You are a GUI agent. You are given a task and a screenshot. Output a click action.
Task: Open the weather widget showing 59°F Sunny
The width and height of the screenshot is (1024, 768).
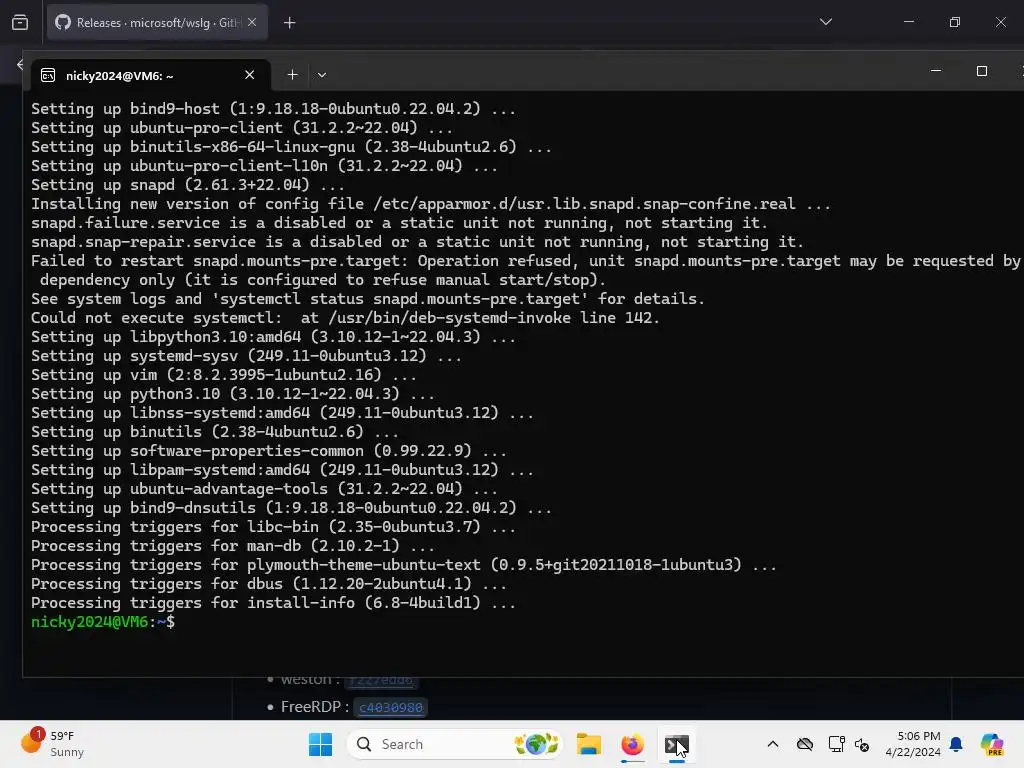click(x=52, y=744)
